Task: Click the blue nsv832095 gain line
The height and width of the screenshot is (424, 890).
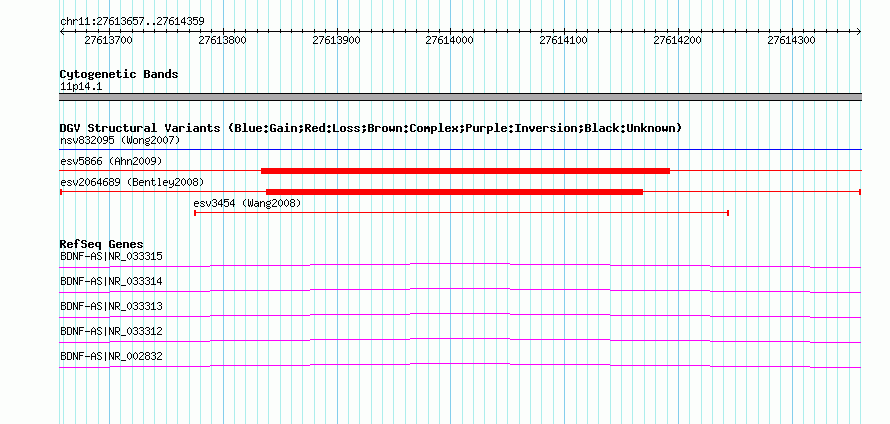Action: [460, 150]
